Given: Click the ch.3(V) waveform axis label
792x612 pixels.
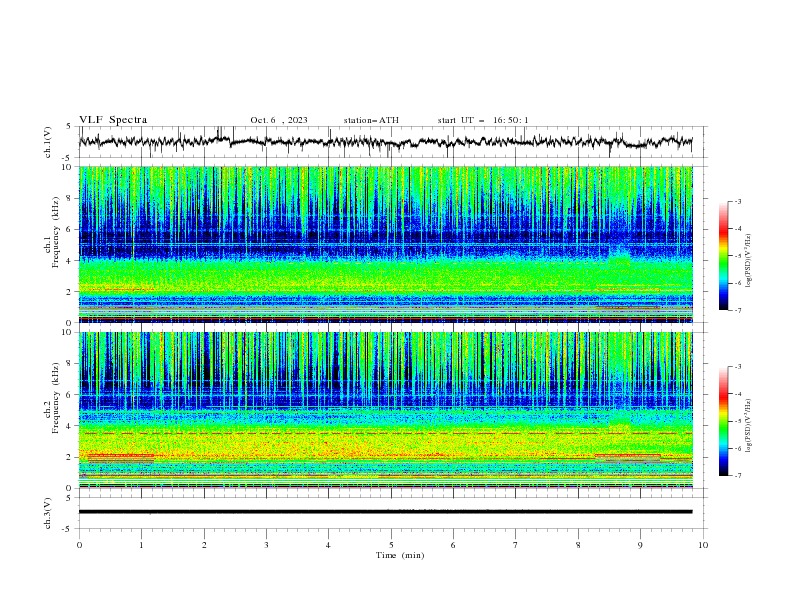Looking at the screenshot, I should (x=48, y=513).
